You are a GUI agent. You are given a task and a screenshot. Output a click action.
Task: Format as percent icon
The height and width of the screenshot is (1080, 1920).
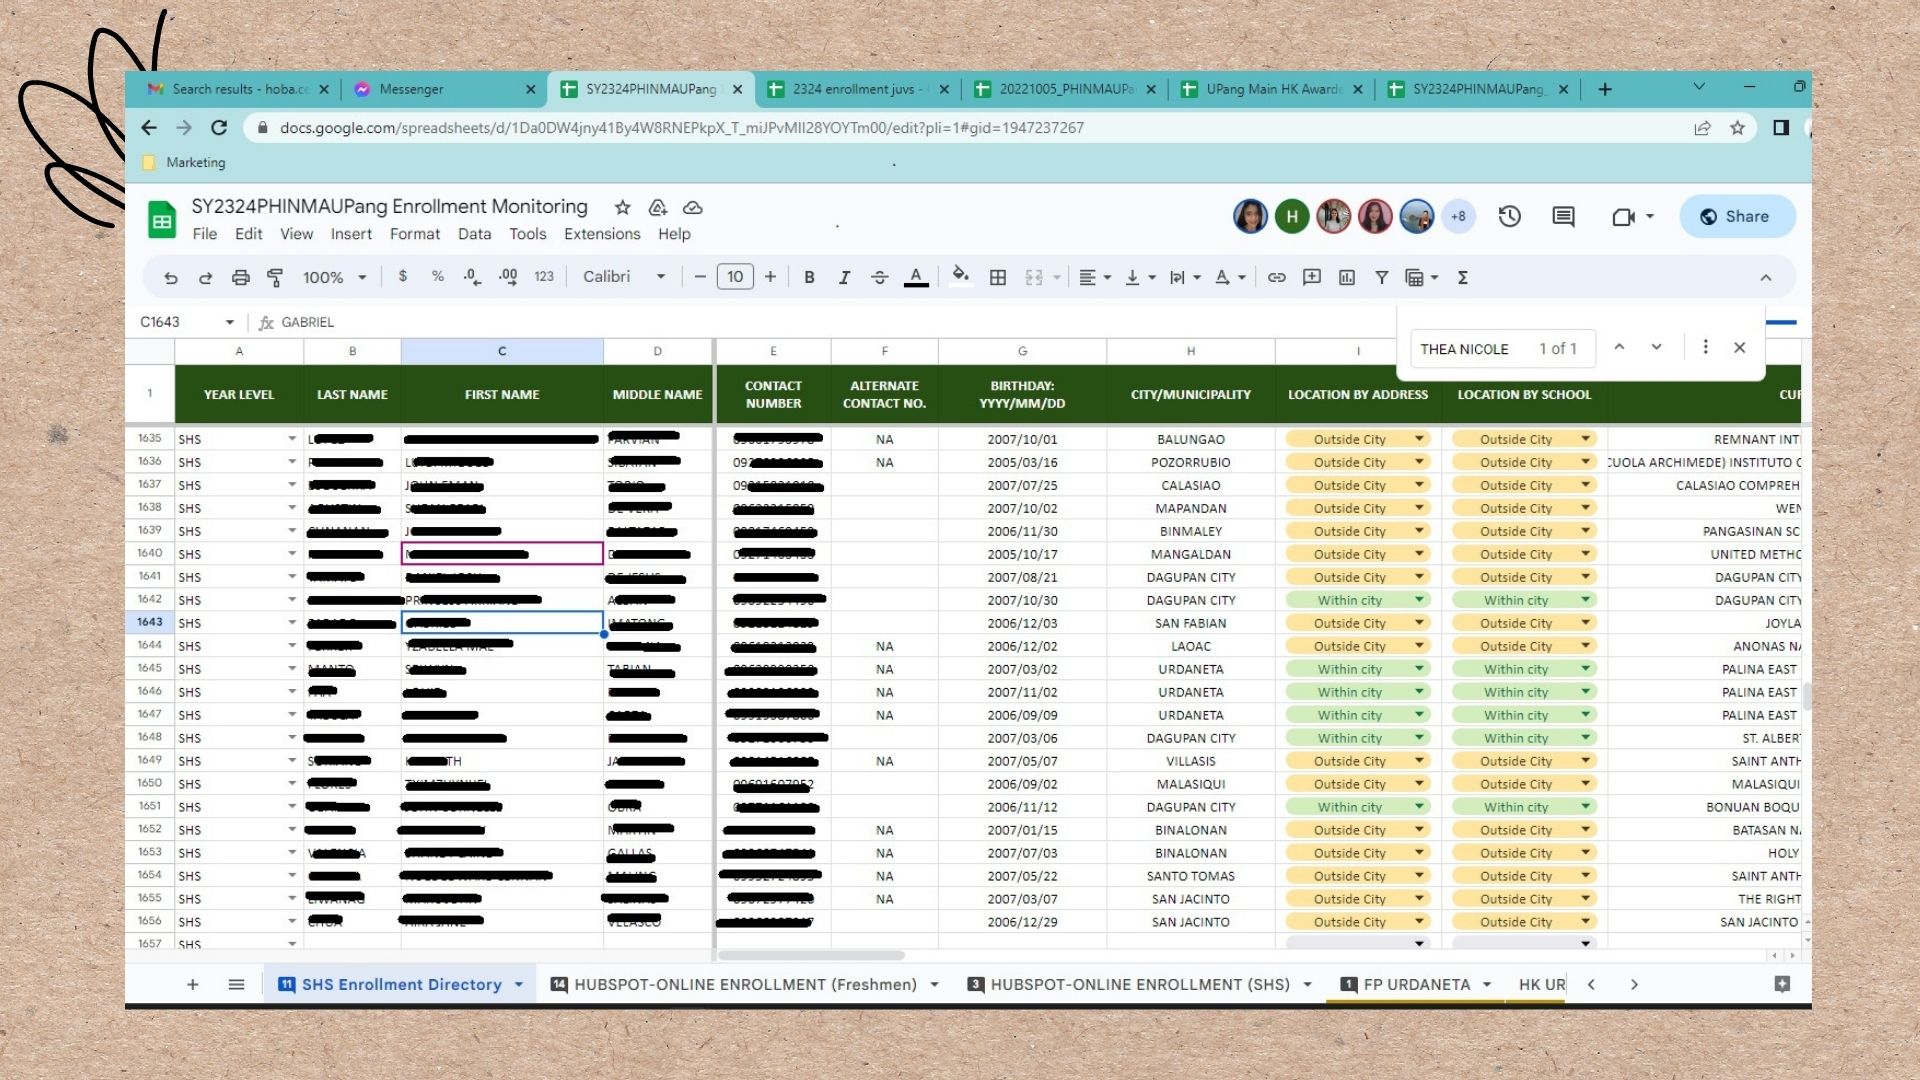(x=438, y=277)
